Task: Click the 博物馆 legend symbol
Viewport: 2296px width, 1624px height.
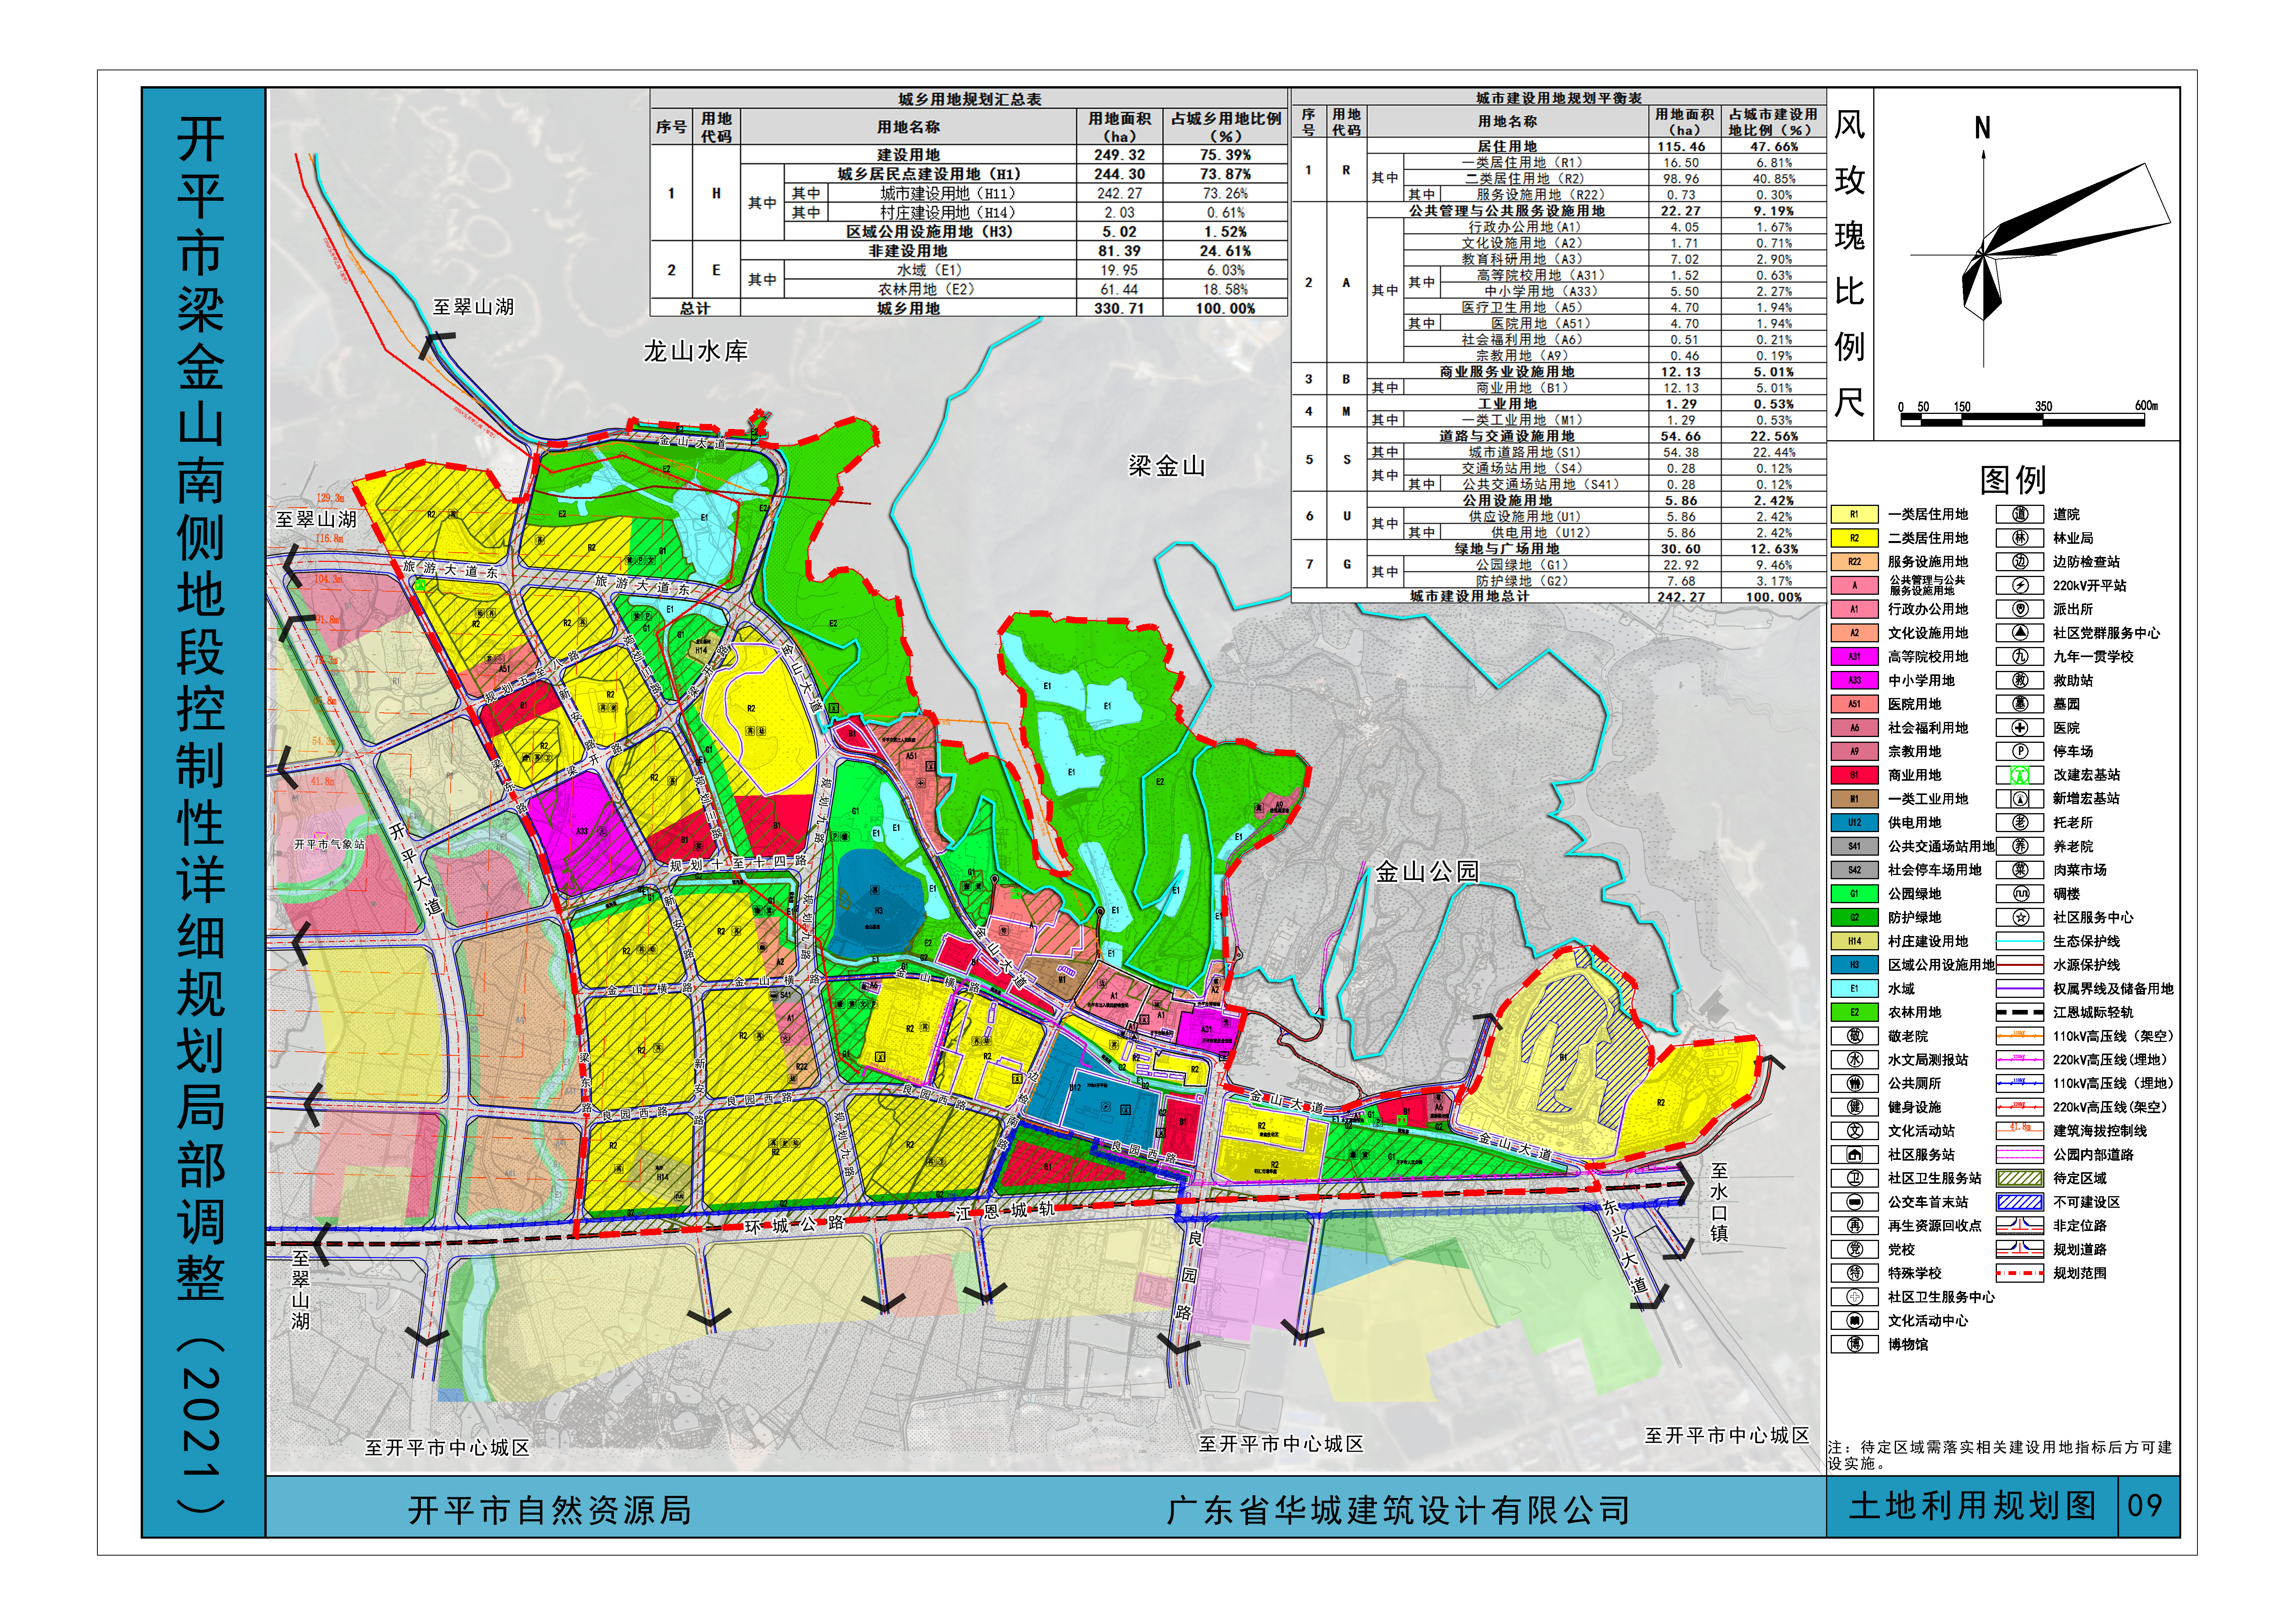Action: pos(1855,1345)
